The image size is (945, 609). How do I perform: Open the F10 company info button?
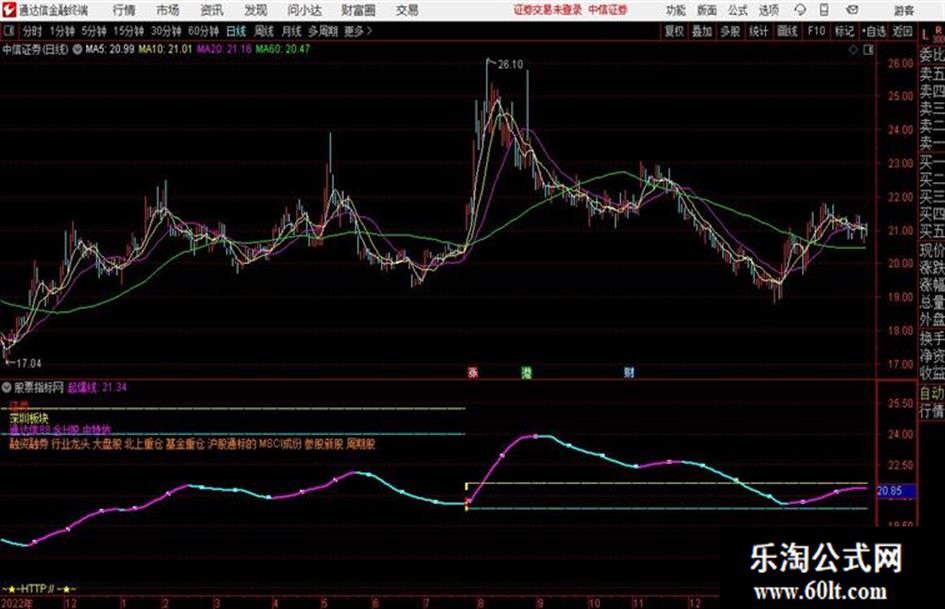point(816,31)
